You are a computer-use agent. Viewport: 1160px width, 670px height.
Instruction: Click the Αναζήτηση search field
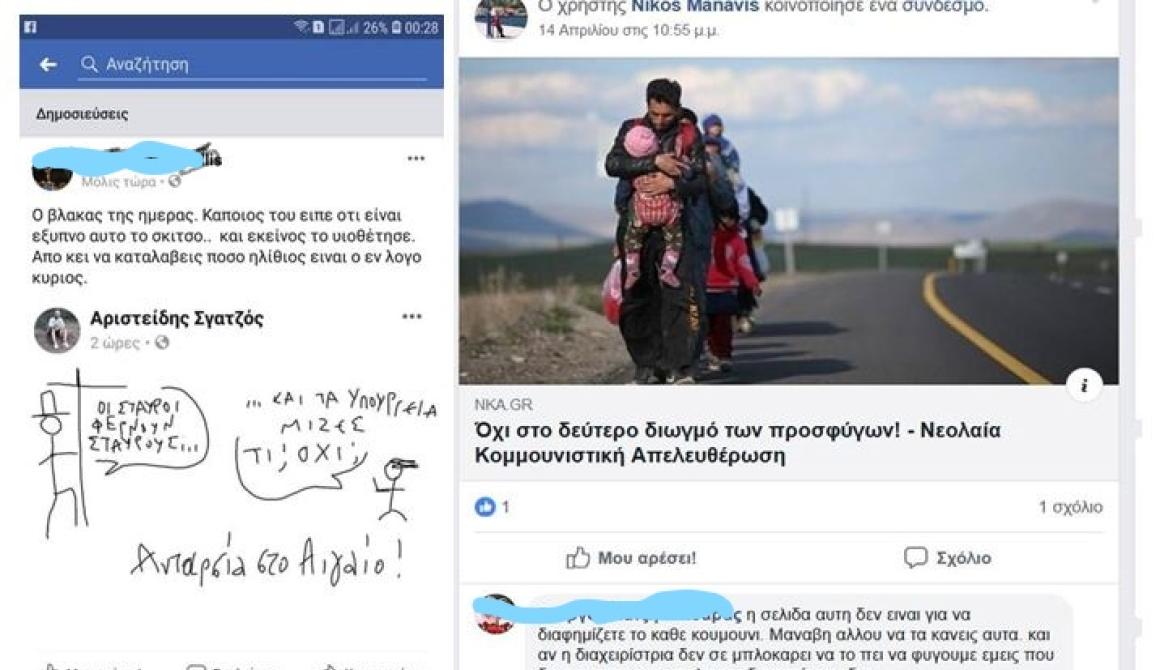[x=253, y=64]
